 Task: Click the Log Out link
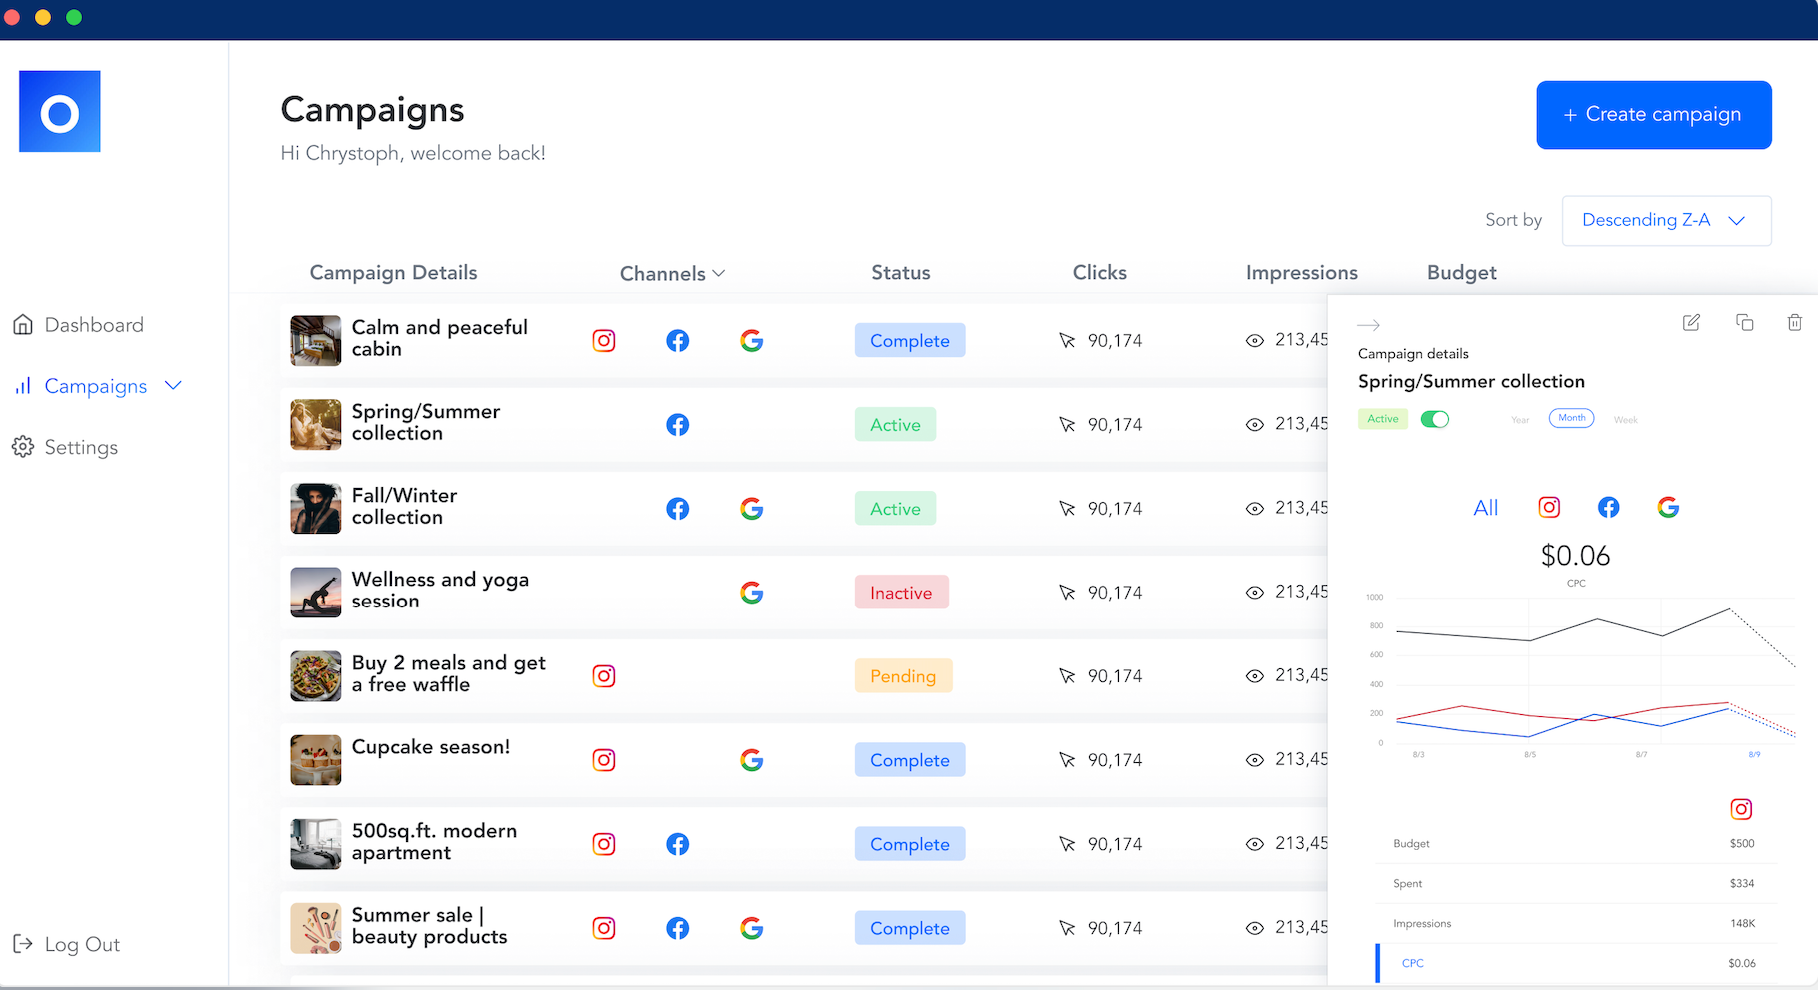click(x=66, y=944)
